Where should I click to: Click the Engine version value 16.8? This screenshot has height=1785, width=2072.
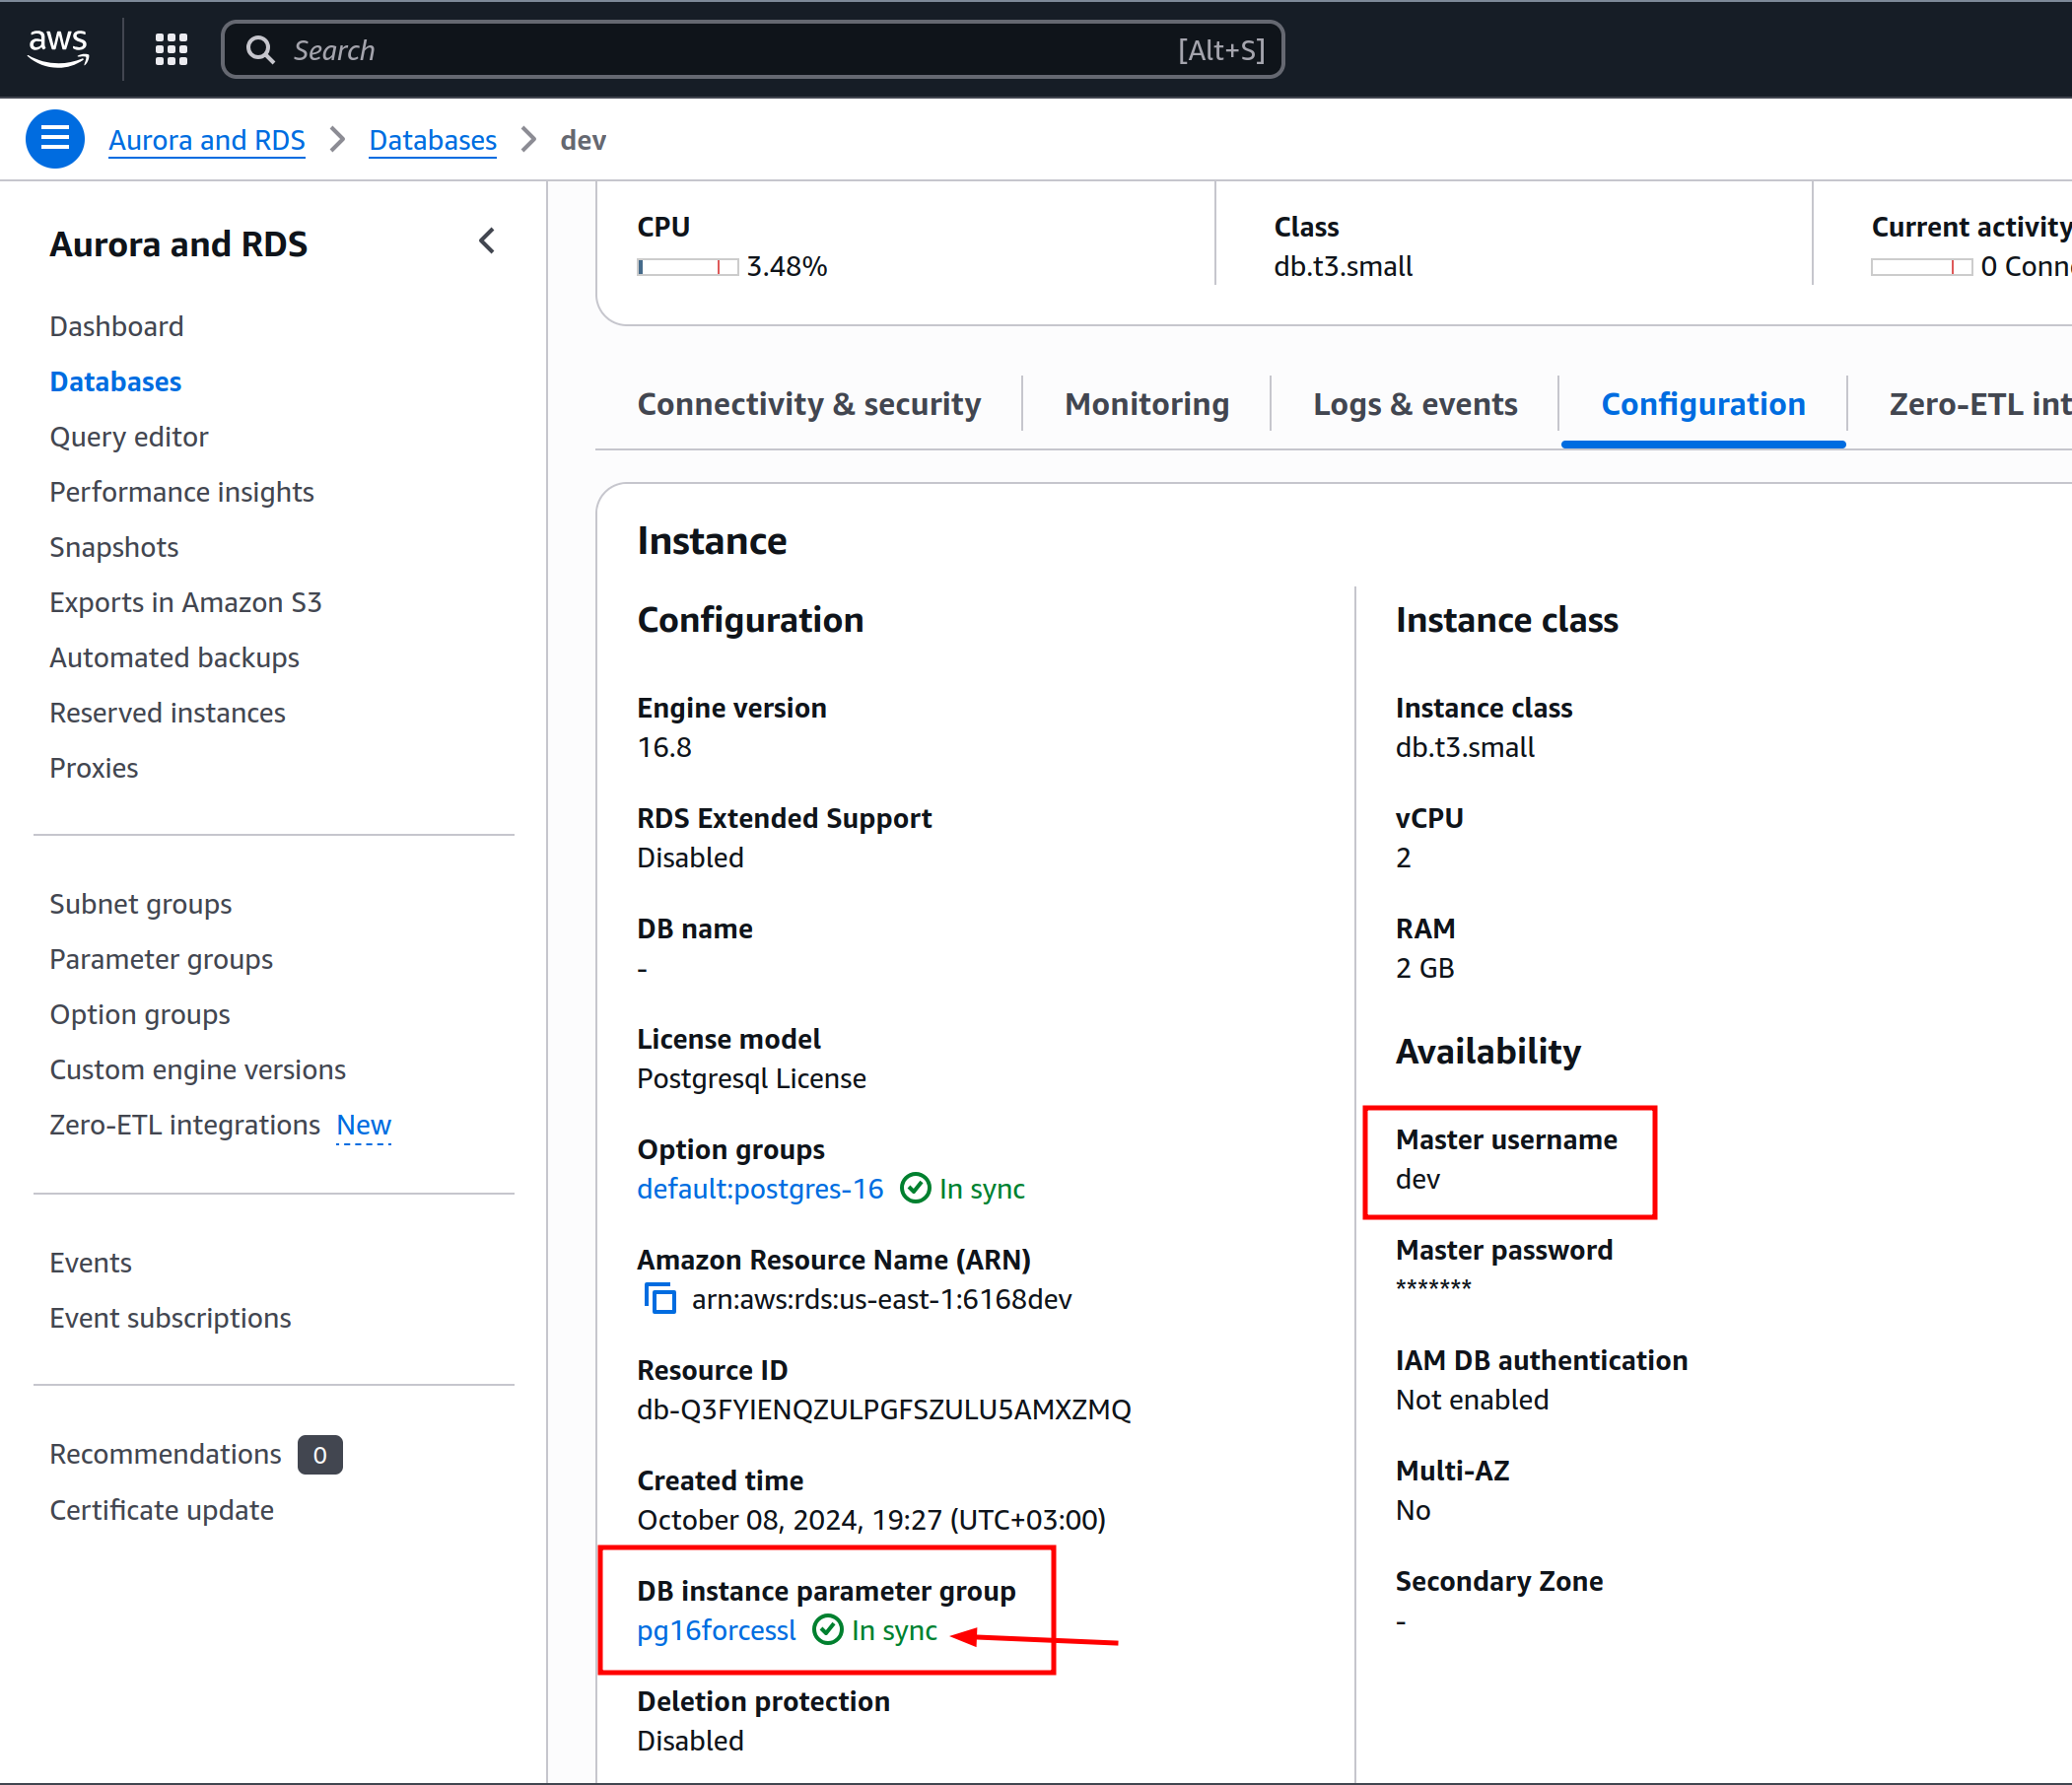click(664, 746)
